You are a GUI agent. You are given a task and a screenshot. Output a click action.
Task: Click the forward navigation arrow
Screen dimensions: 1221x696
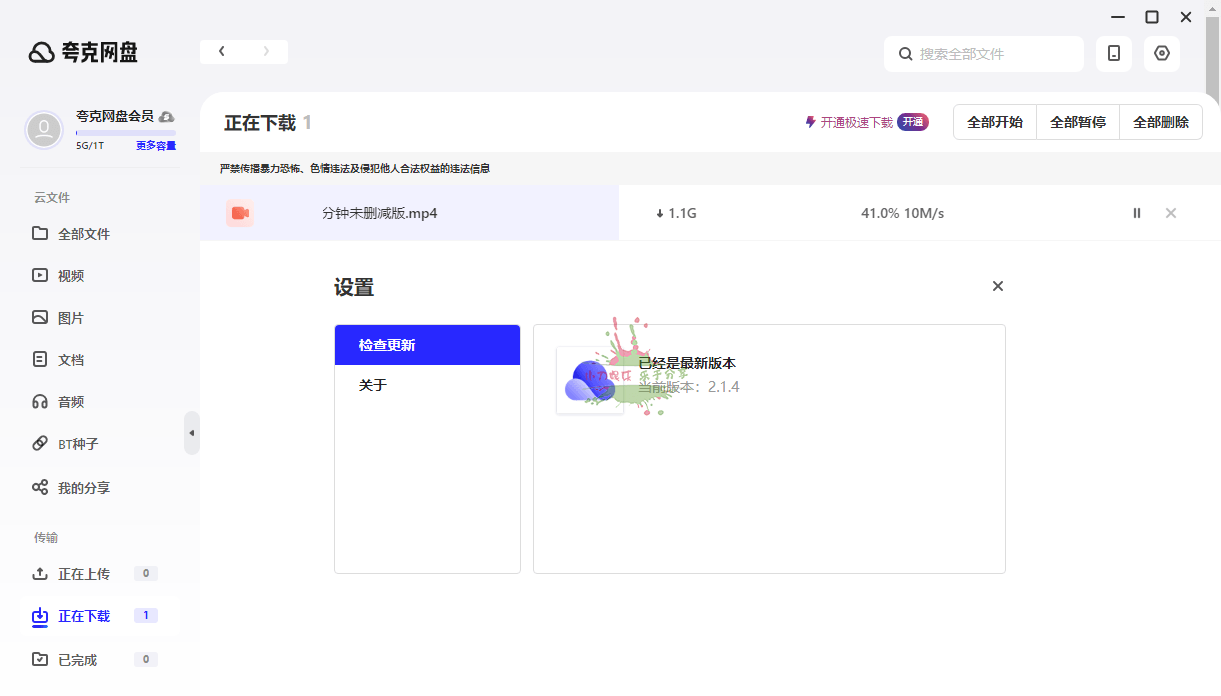pyautogui.click(x=266, y=50)
